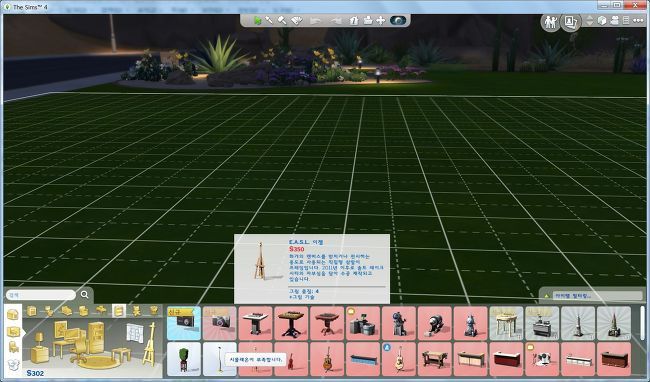Select the third gold room-type icon

67,311
